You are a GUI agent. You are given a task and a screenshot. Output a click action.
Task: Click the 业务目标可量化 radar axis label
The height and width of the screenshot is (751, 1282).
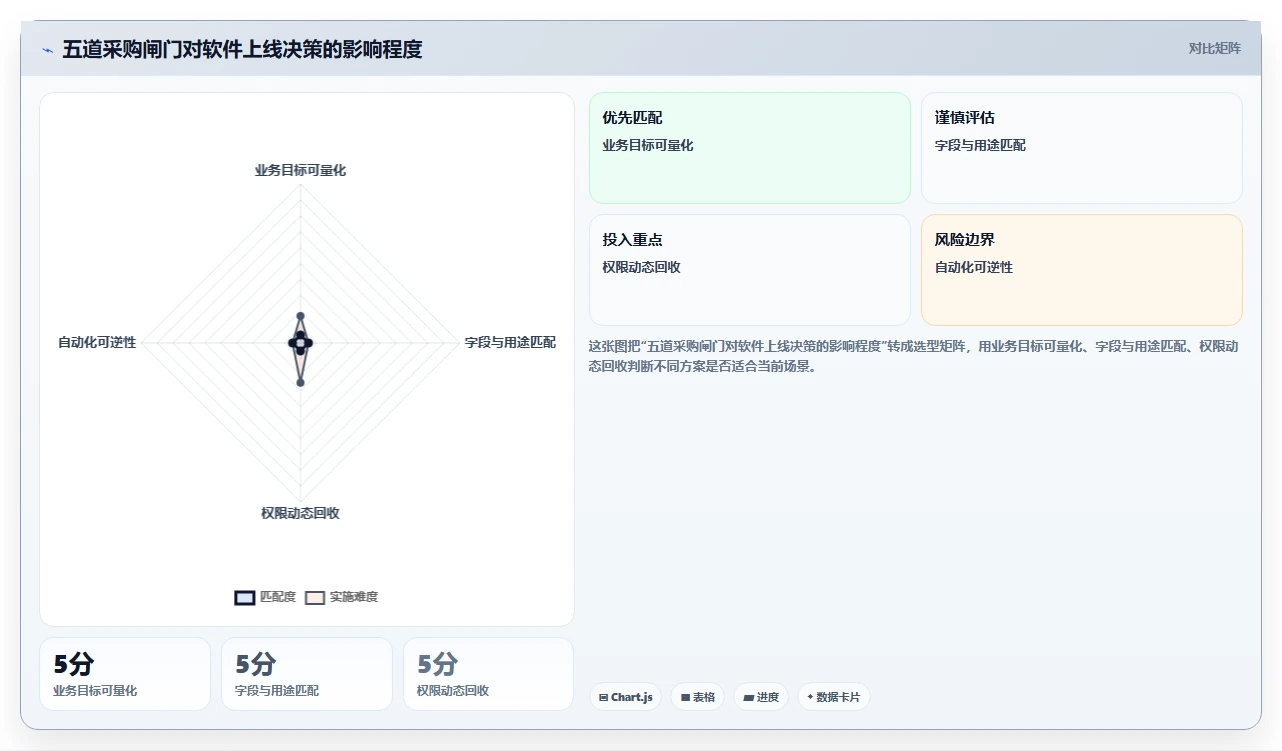tap(300, 171)
